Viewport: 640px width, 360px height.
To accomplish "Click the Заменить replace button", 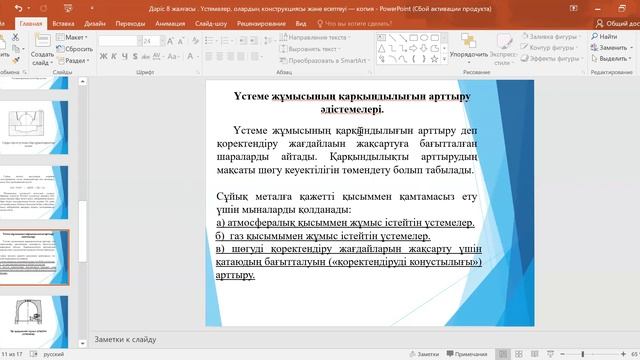I will pos(611,47).
